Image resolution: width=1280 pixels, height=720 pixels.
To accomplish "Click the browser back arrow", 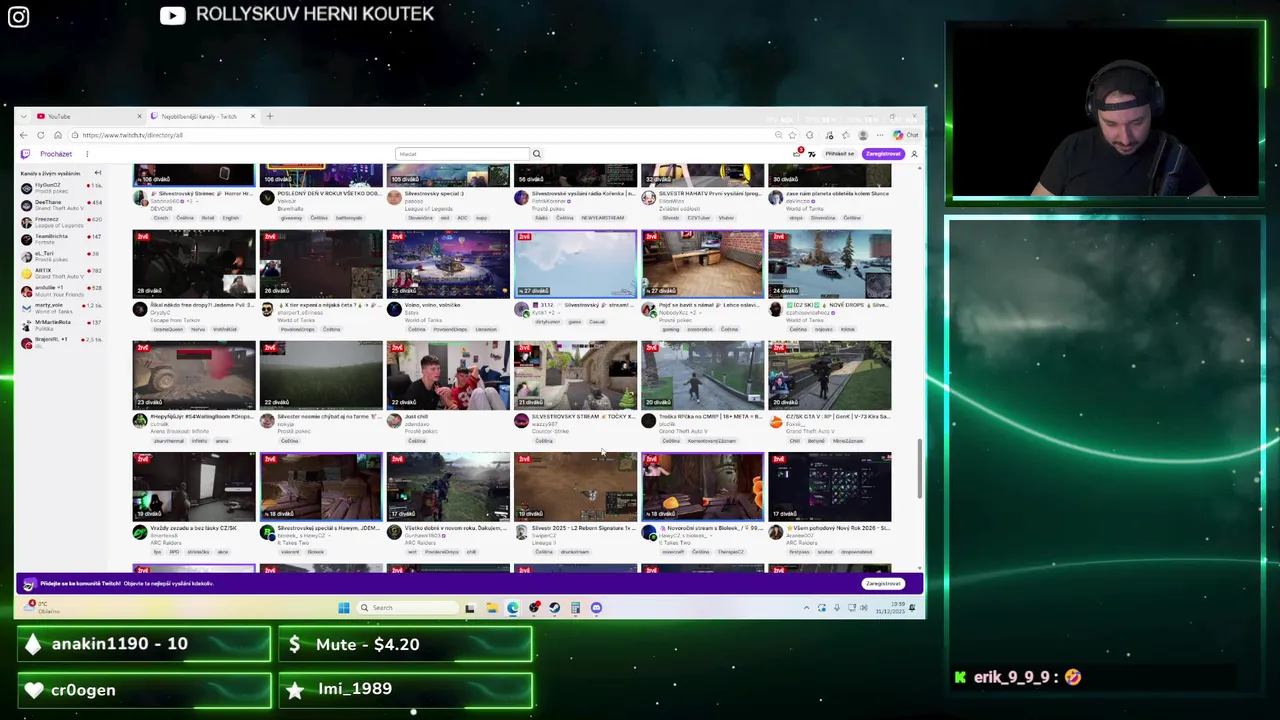I will point(25,135).
